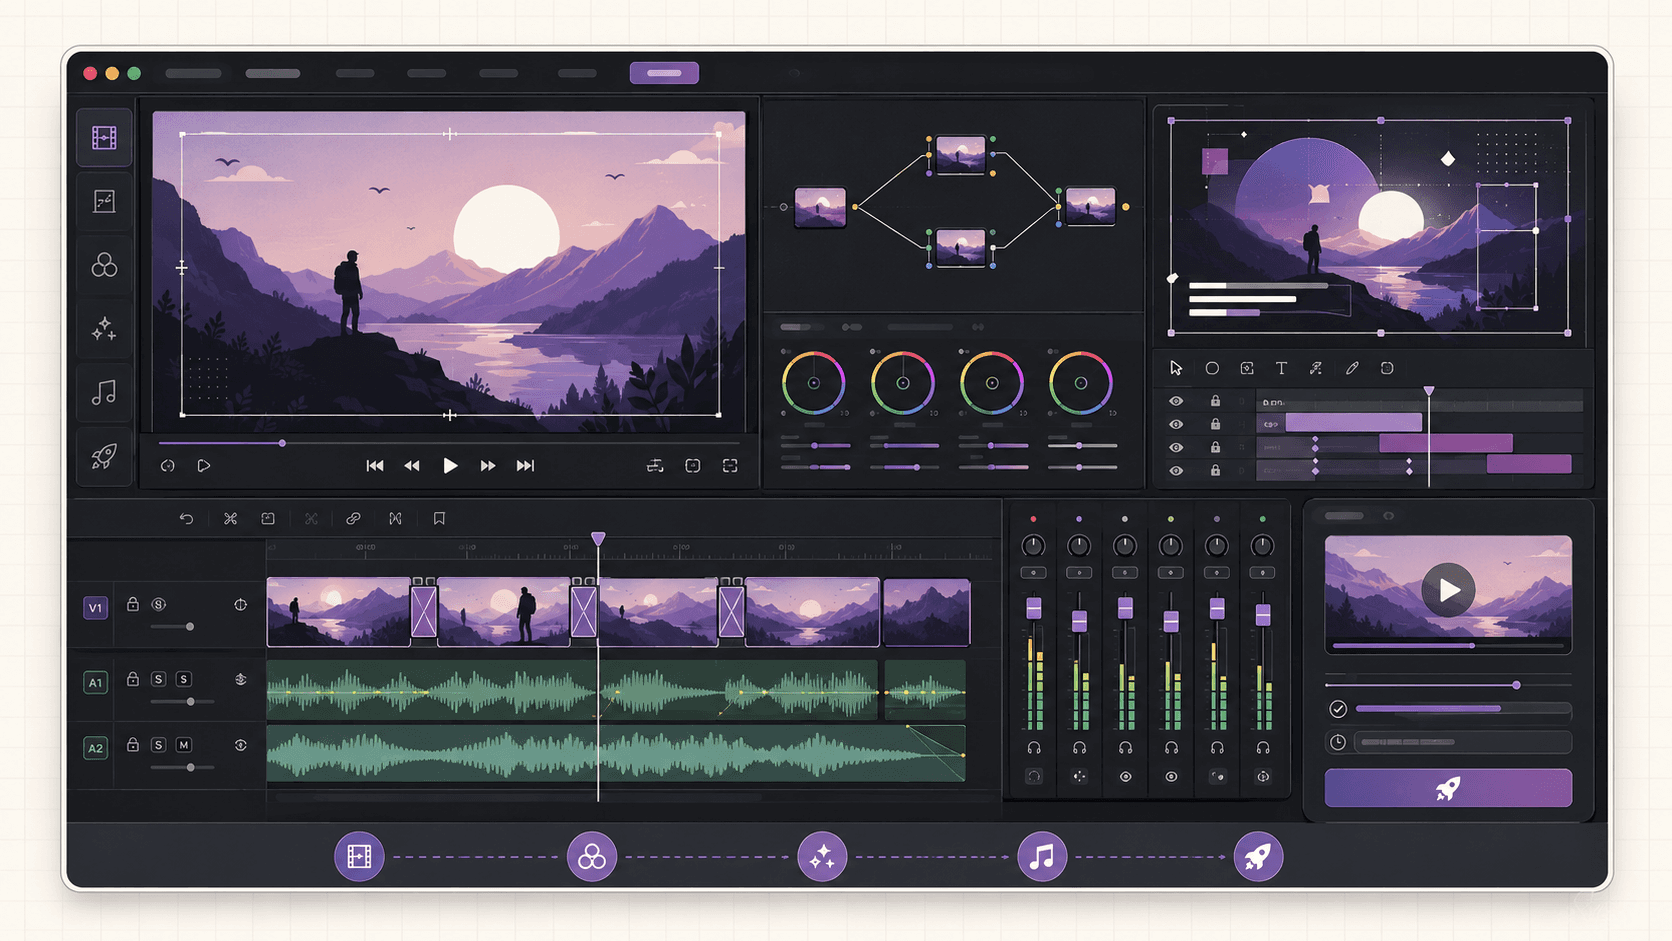Toggle the lock on V1 video track
1672x941 pixels.
132,604
